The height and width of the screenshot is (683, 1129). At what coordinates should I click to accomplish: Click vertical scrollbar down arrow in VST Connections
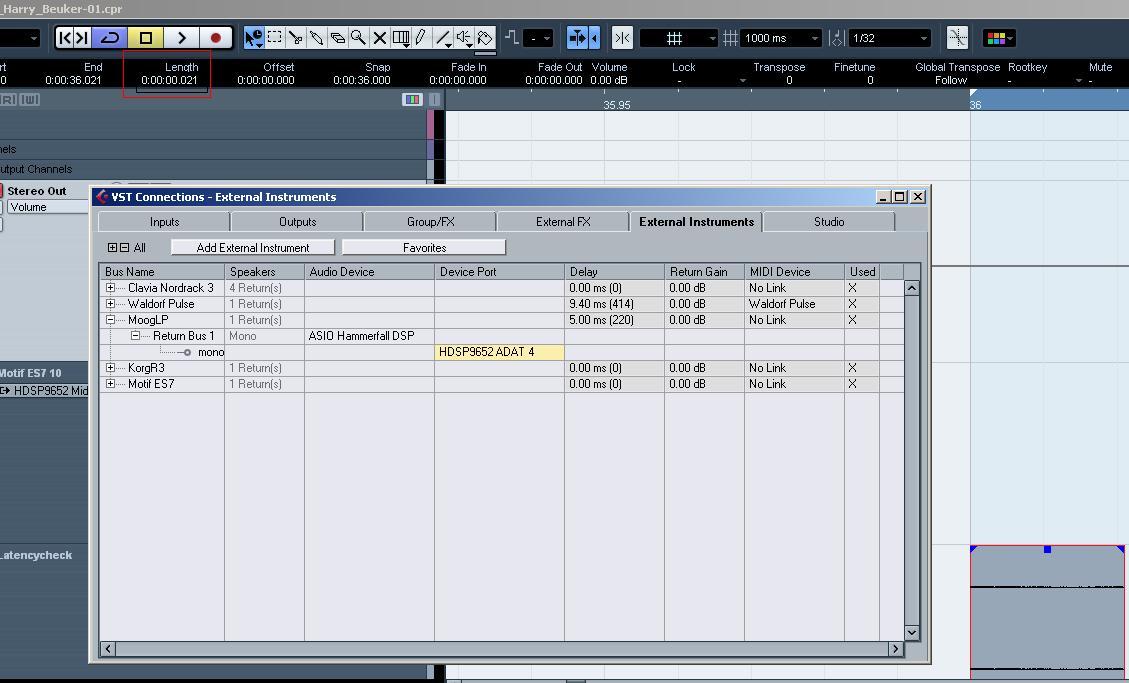912,633
